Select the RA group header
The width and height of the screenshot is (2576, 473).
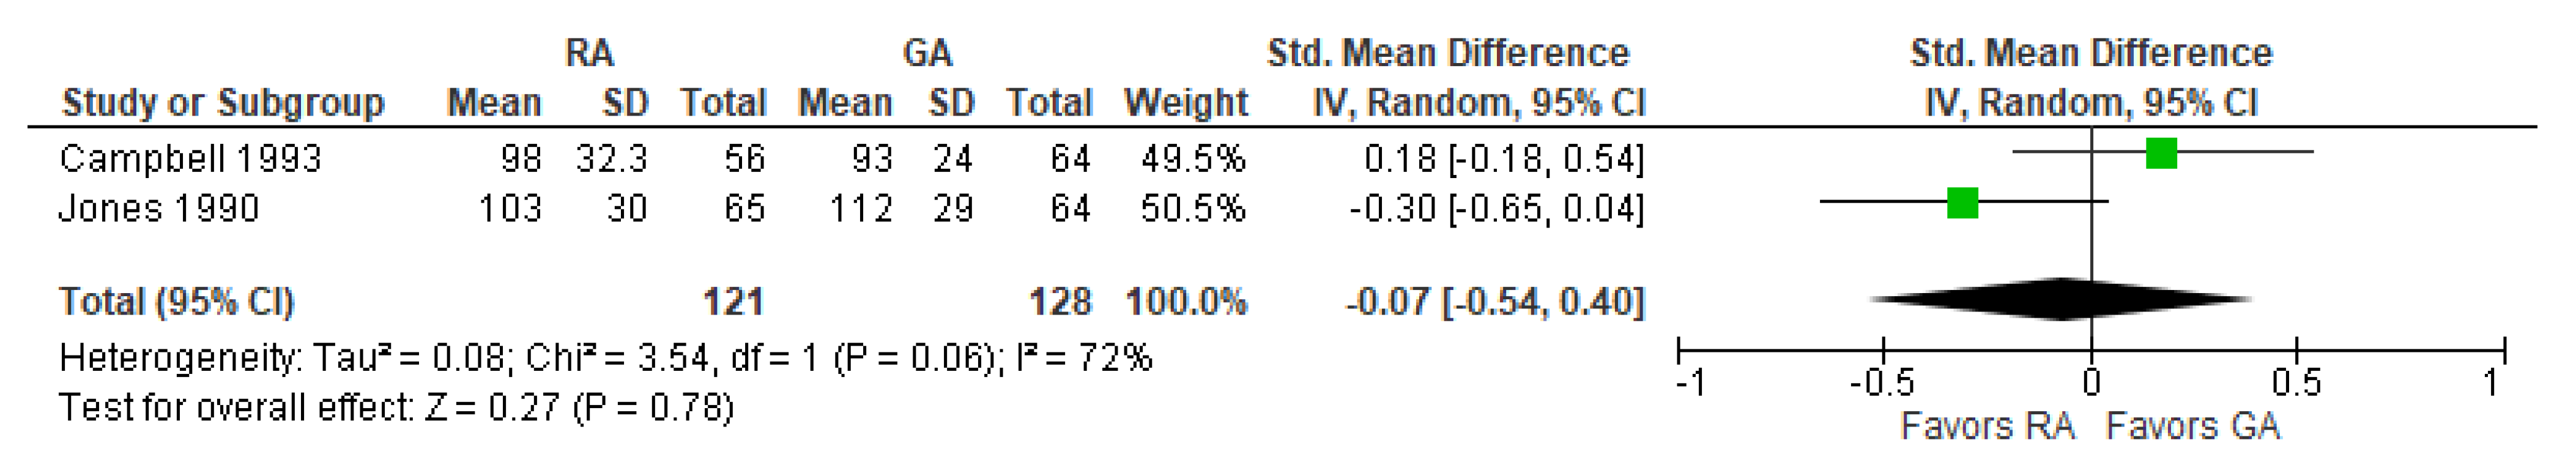click(589, 52)
